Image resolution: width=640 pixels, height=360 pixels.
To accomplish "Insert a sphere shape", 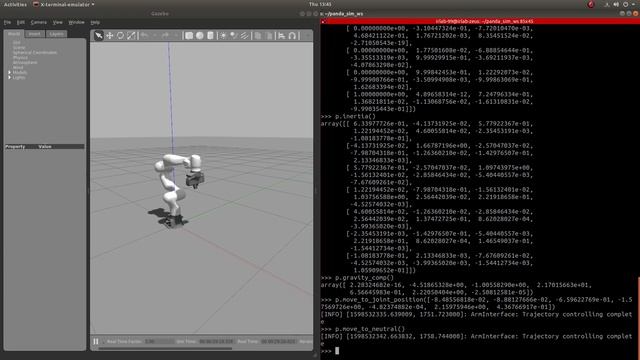I will [x=200, y=36].
